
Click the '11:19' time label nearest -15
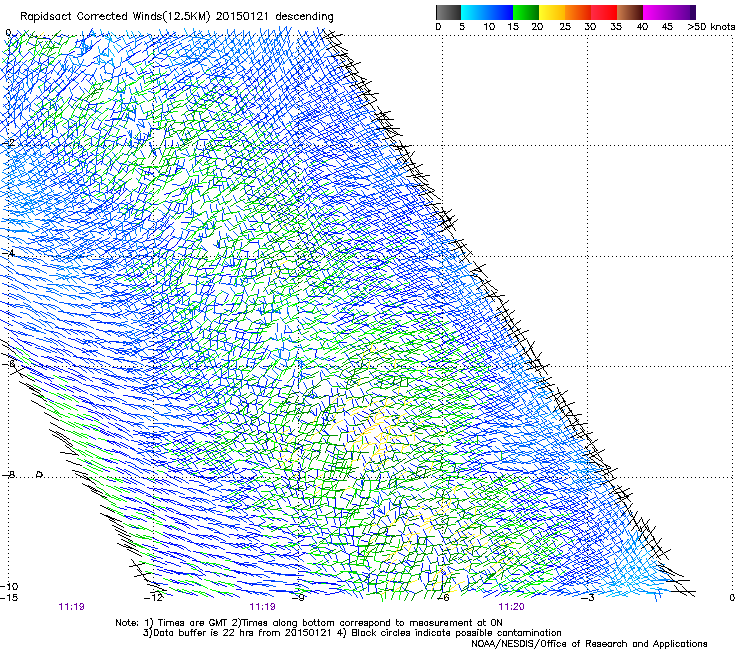click(72, 607)
